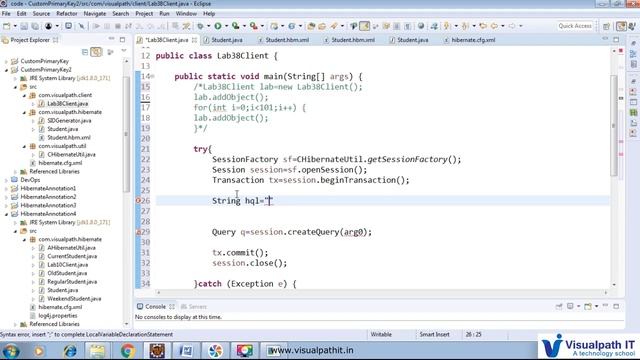Collapse all items in Project Explorer
This screenshot has width=640, height=360.
tap(85, 52)
